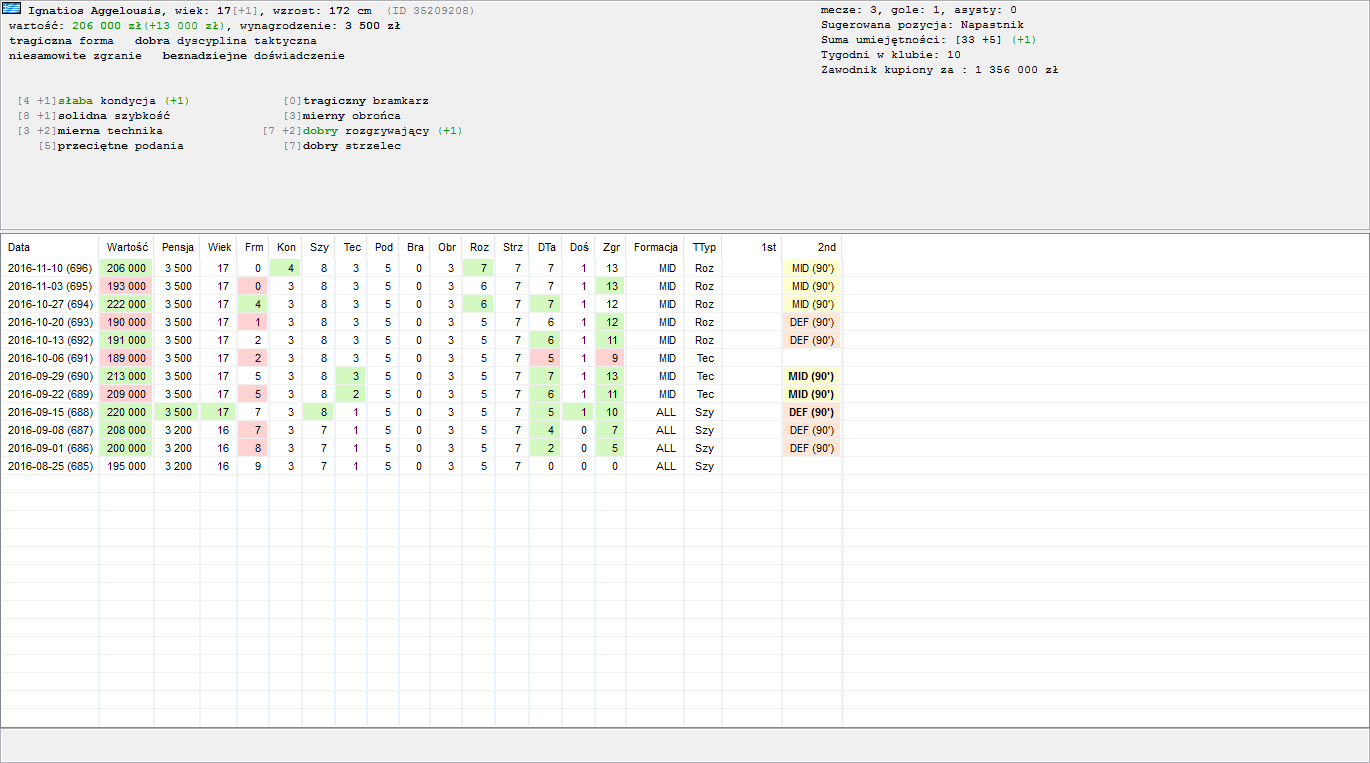Screen dimensions: 1370x763
Task: Click the 'dobry rozgrywający' skill label
Action: pos(366,131)
